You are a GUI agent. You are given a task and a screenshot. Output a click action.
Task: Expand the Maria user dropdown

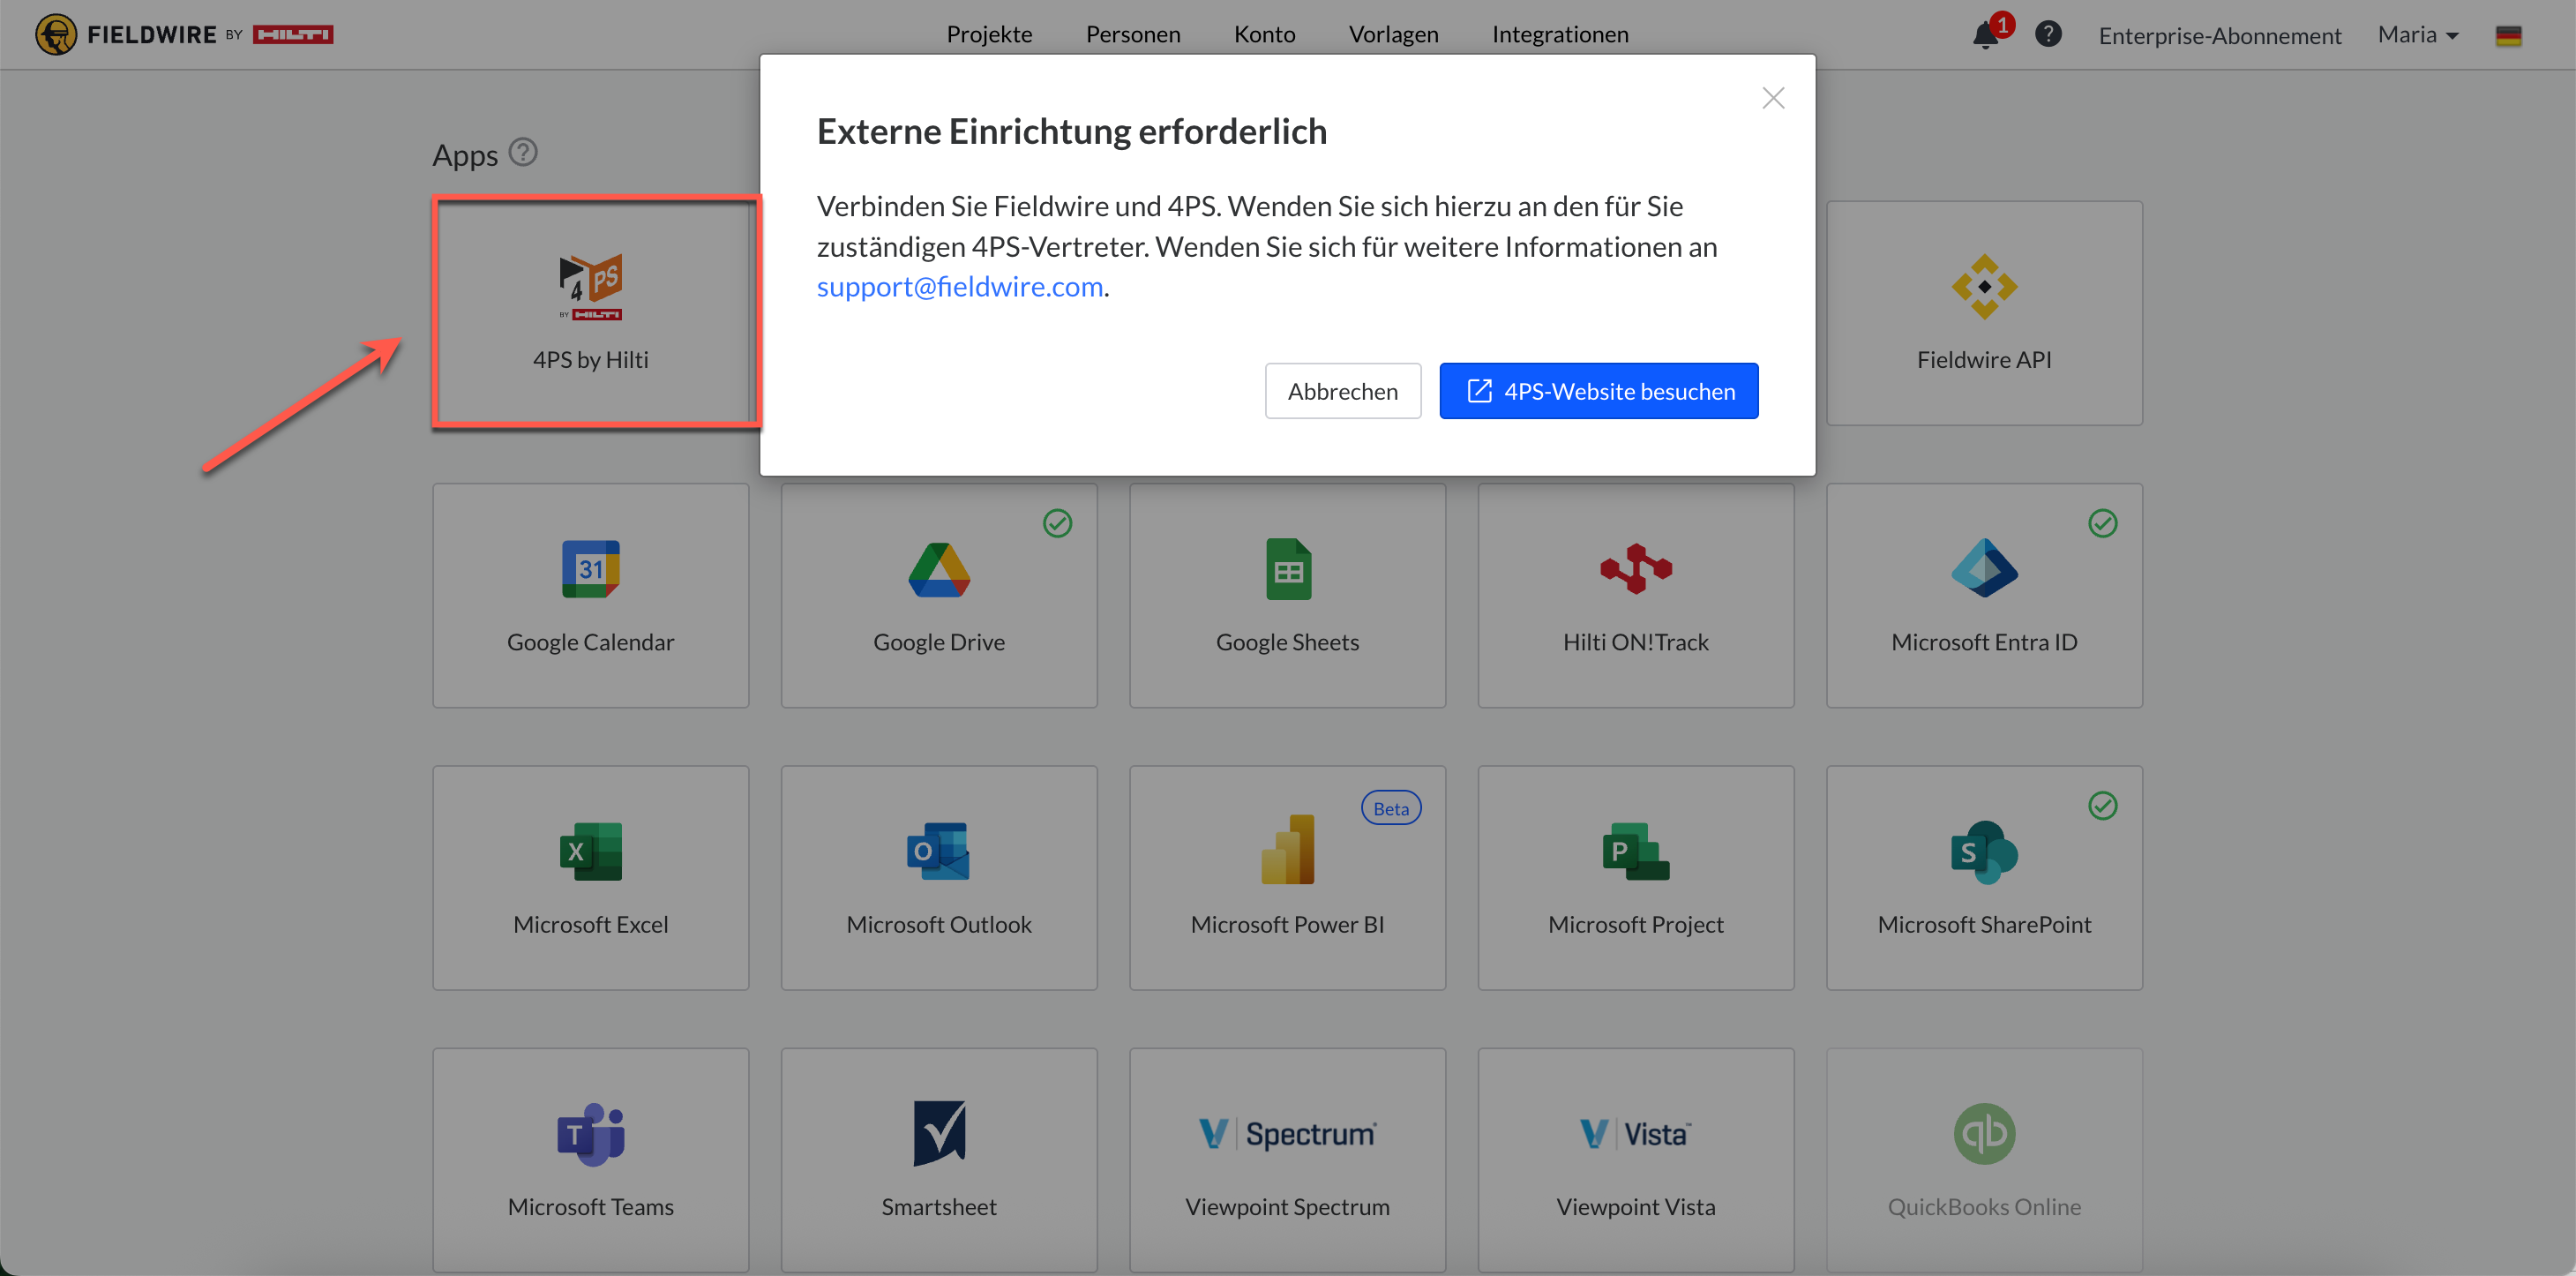pyautogui.click(x=2417, y=35)
